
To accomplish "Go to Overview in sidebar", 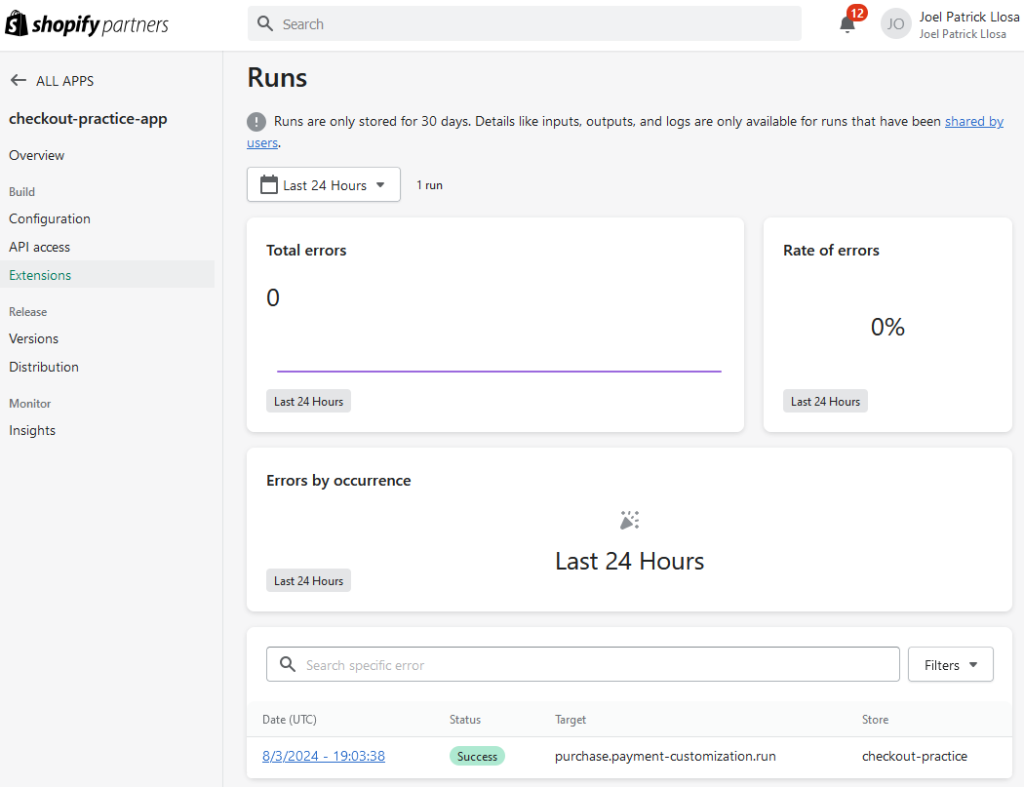I will (37, 155).
